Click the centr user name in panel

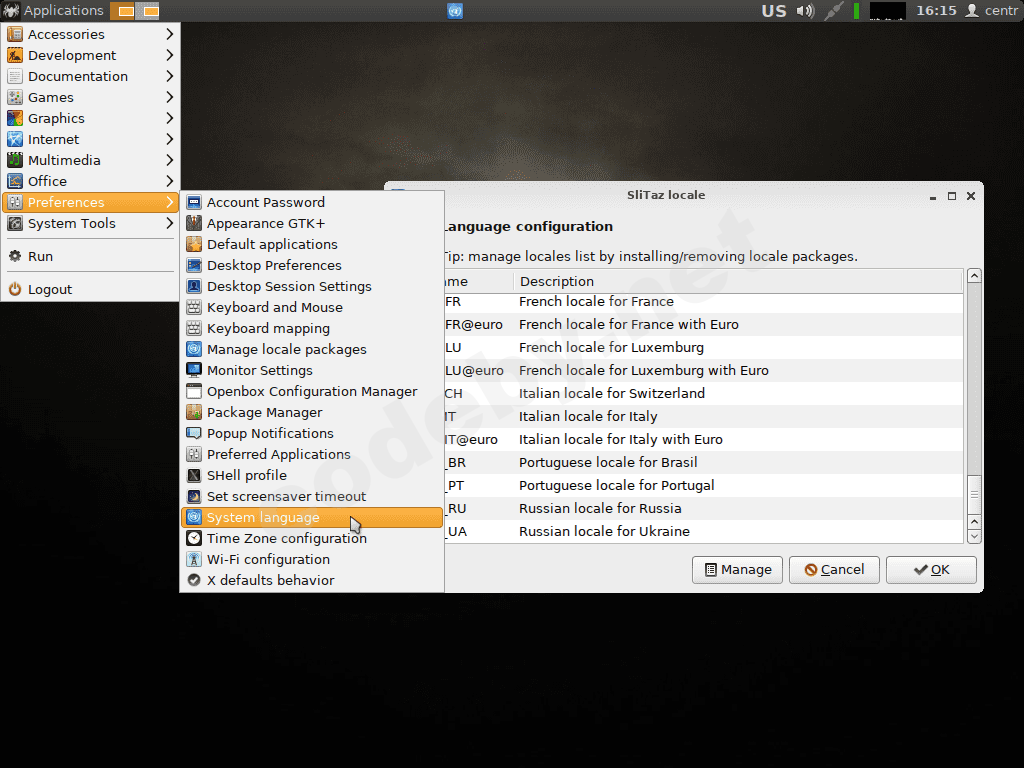coord(1001,10)
